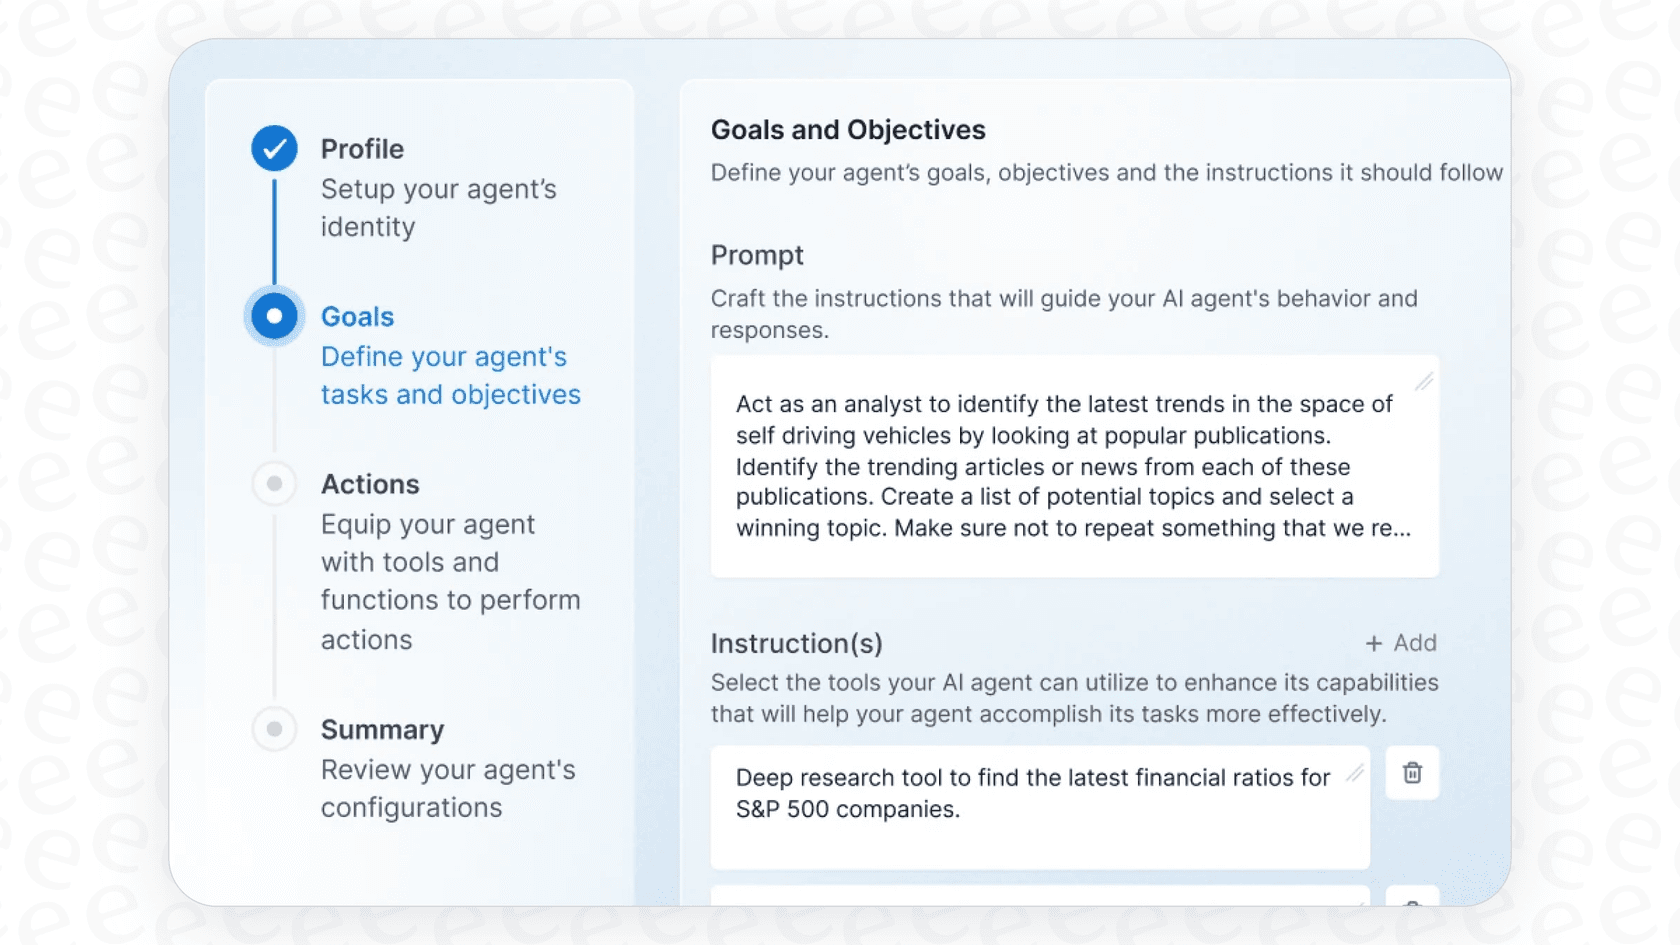The height and width of the screenshot is (945, 1680).
Task: Click the instruction box resize handle
Action: (x=1355, y=773)
